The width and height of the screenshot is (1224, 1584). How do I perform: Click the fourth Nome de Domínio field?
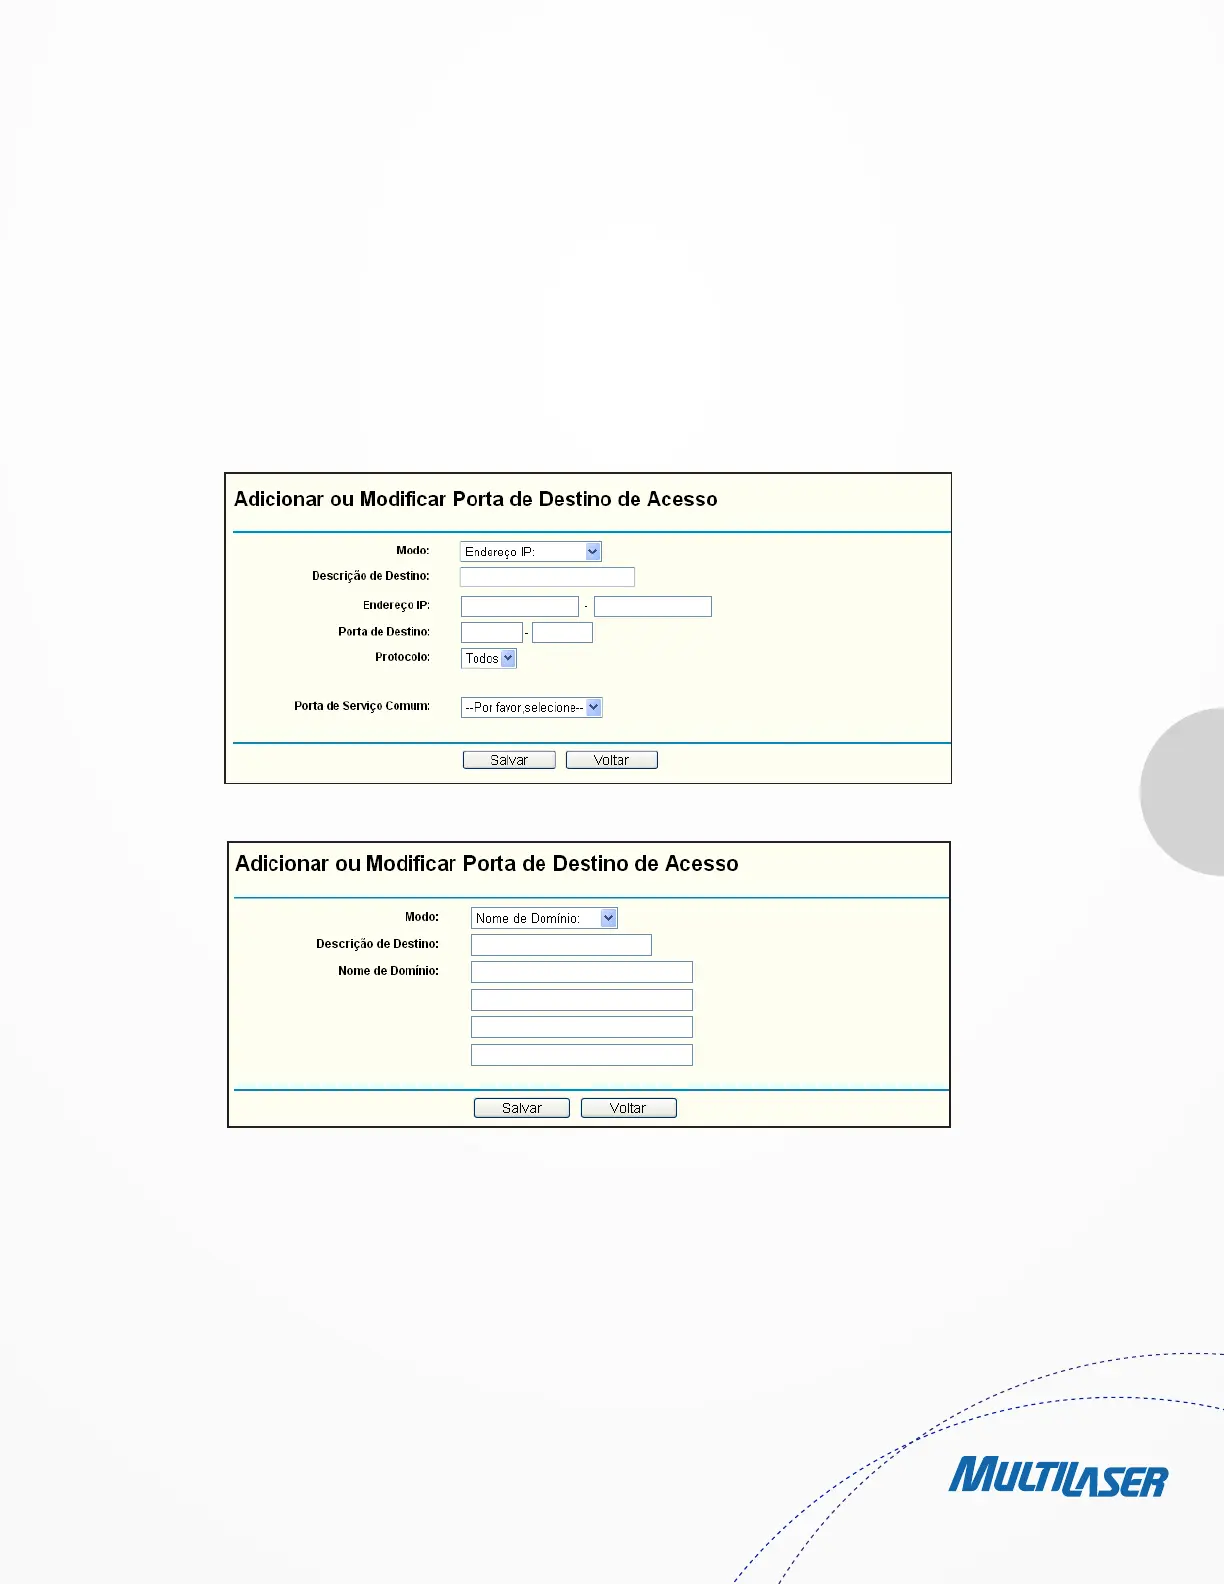click(582, 1055)
